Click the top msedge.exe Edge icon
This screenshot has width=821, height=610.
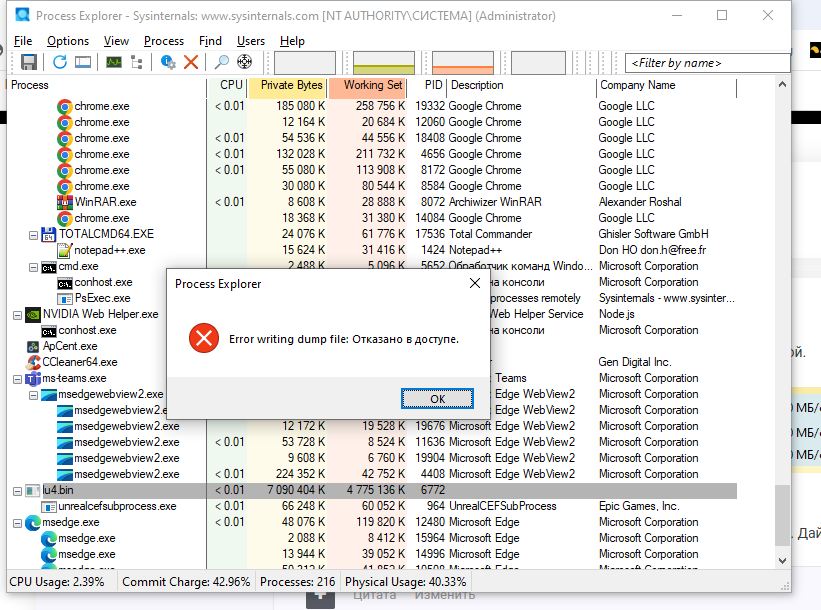coord(32,523)
